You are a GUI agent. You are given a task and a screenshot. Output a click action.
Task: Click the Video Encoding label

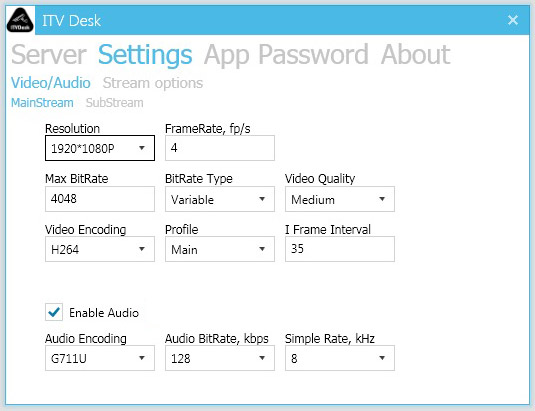point(85,230)
